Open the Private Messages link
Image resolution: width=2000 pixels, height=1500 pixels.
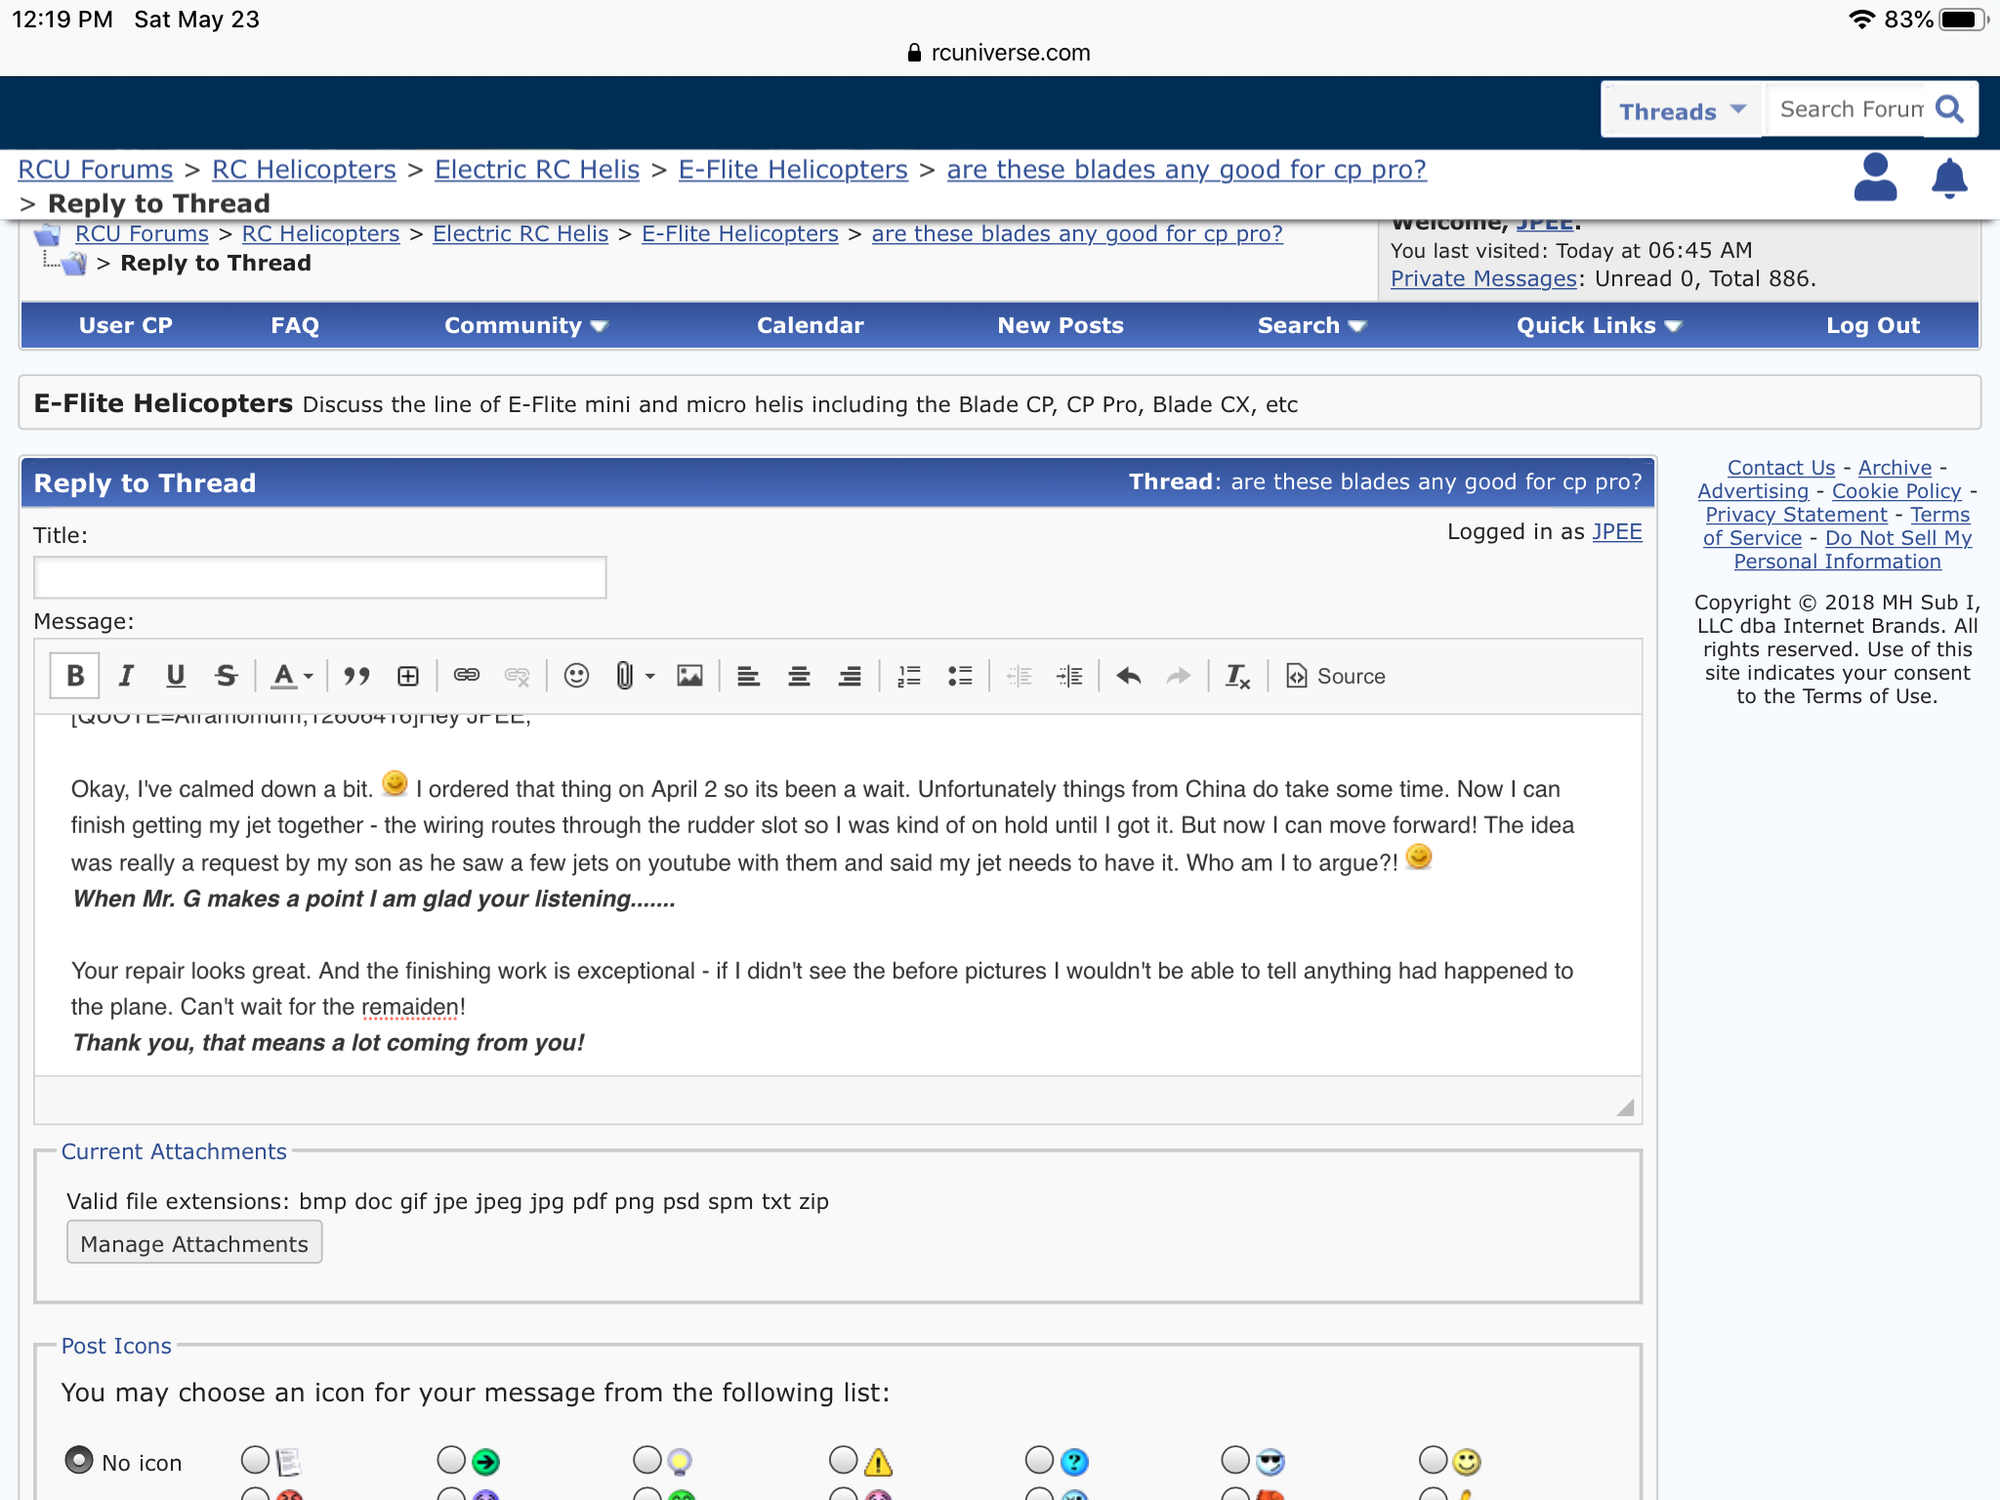point(1483,279)
